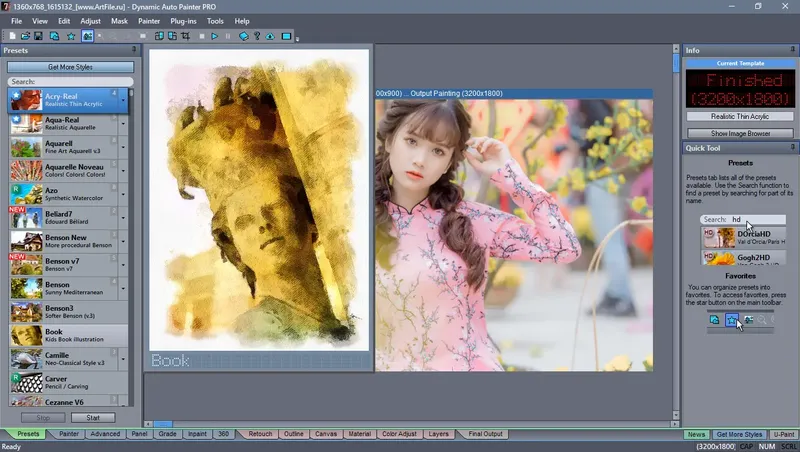
Task: Toggle the Info panel pin
Action: point(792,50)
